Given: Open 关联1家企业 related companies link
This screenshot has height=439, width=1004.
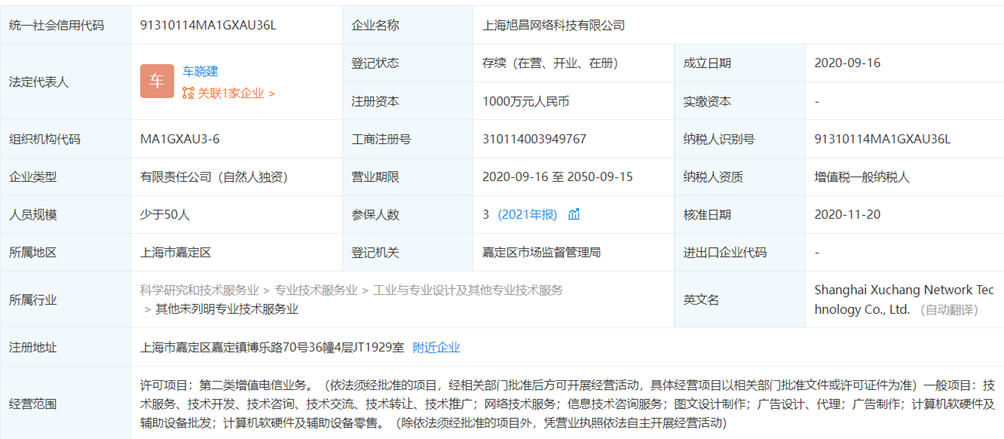Looking at the screenshot, I should (x=236, y=93).
